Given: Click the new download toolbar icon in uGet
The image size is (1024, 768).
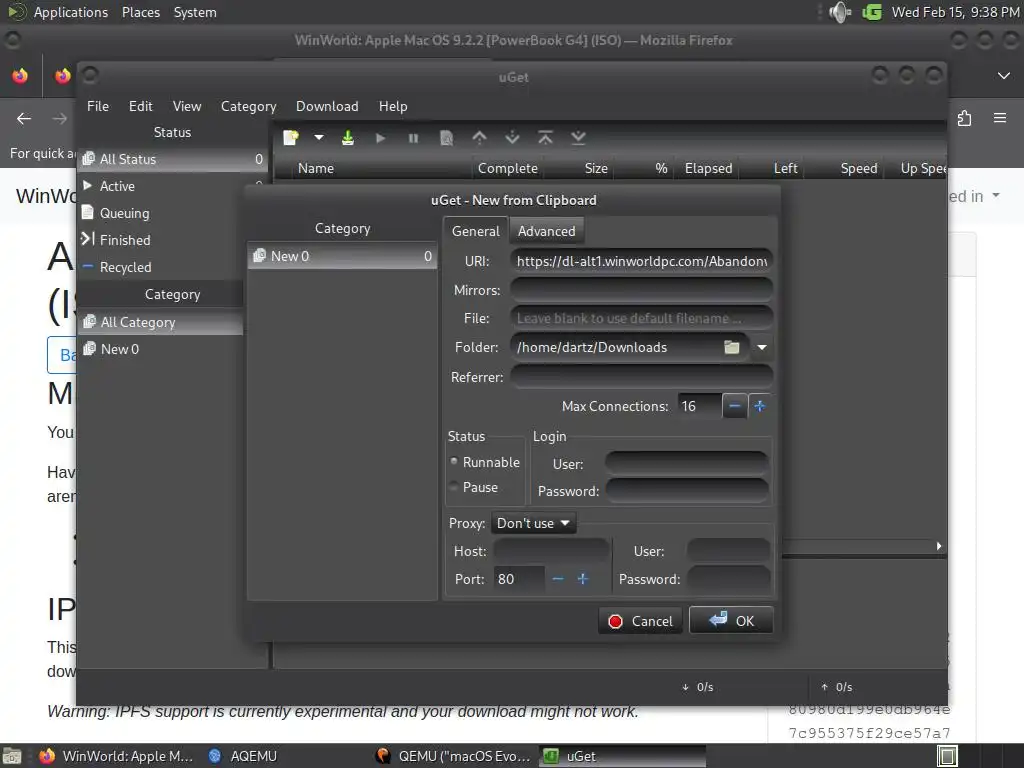Looking at the screenshot, I should [291, 138].
